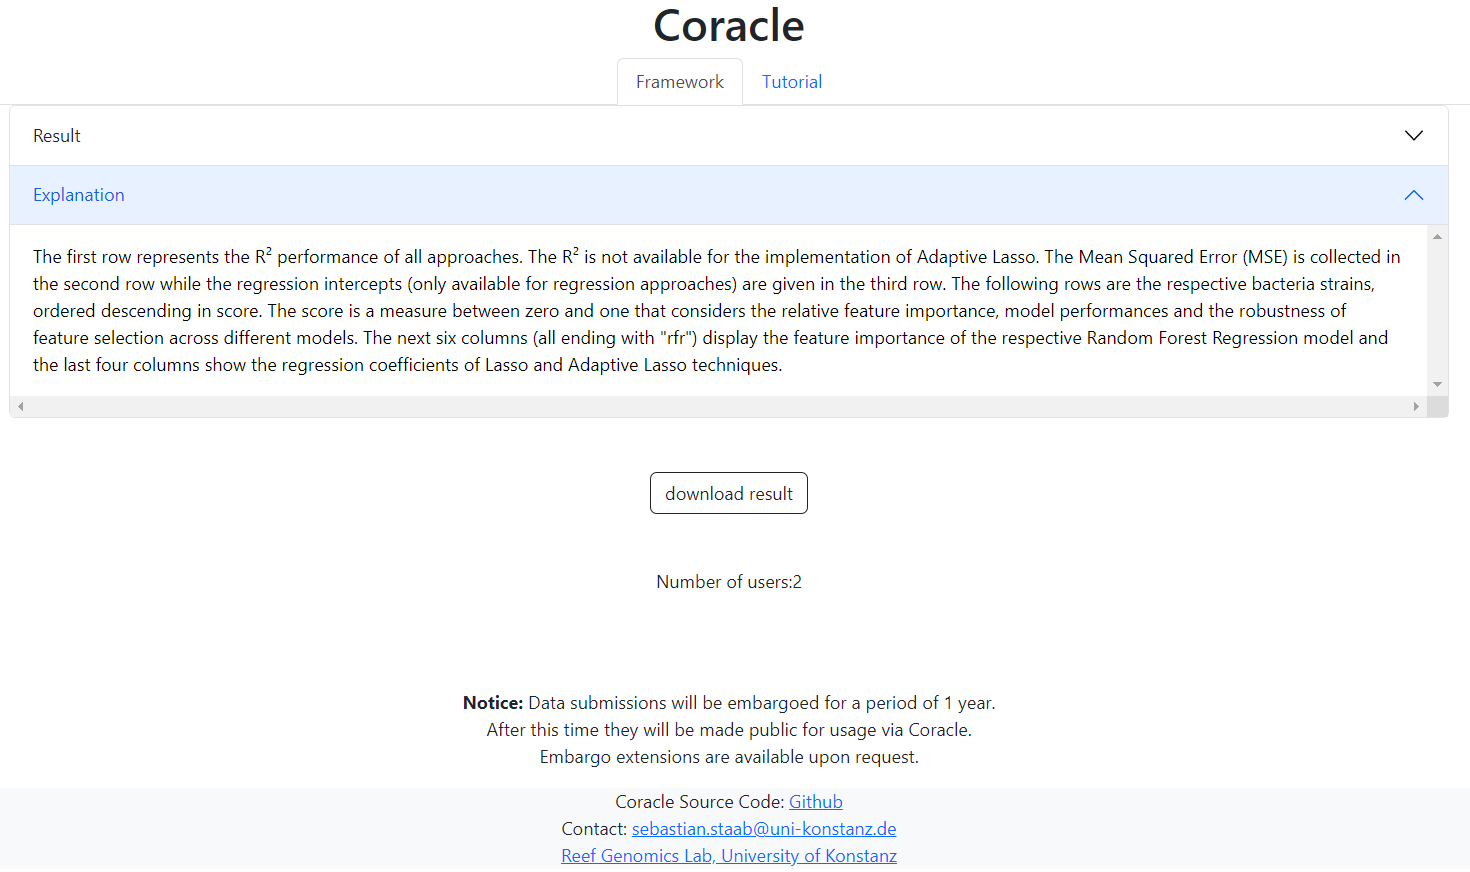
Task: Click 'Embargo extensions are available upon request.' text
Action: (x=729, y=757)
